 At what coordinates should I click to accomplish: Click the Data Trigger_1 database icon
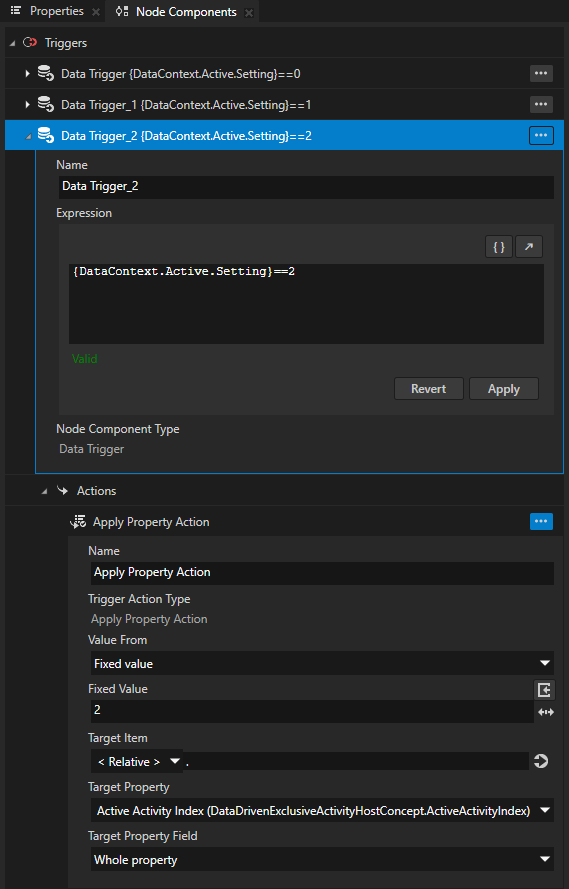coord(45,104)
